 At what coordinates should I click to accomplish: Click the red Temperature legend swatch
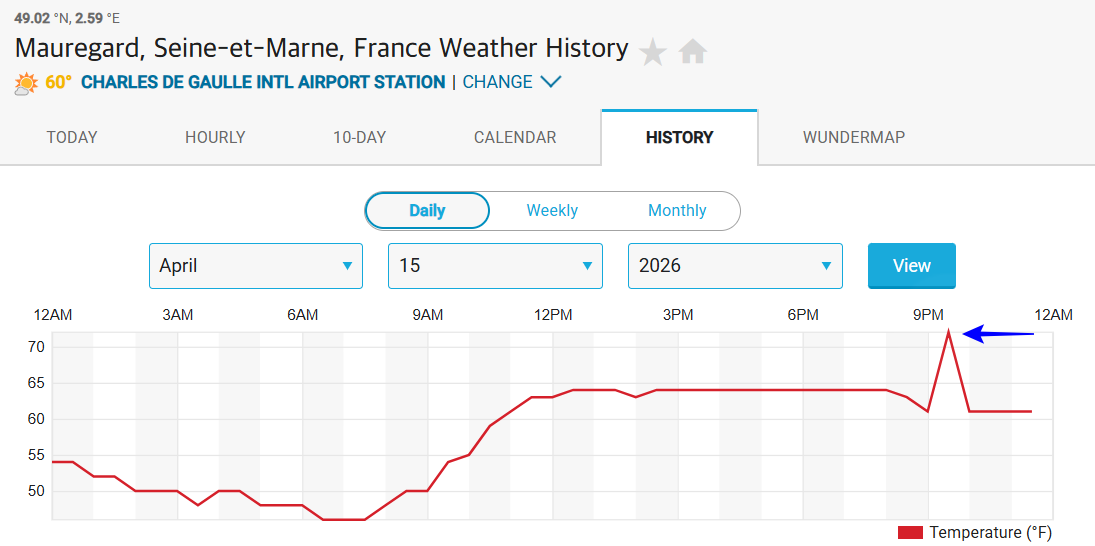pyautogui.click(x=909, y=533)
